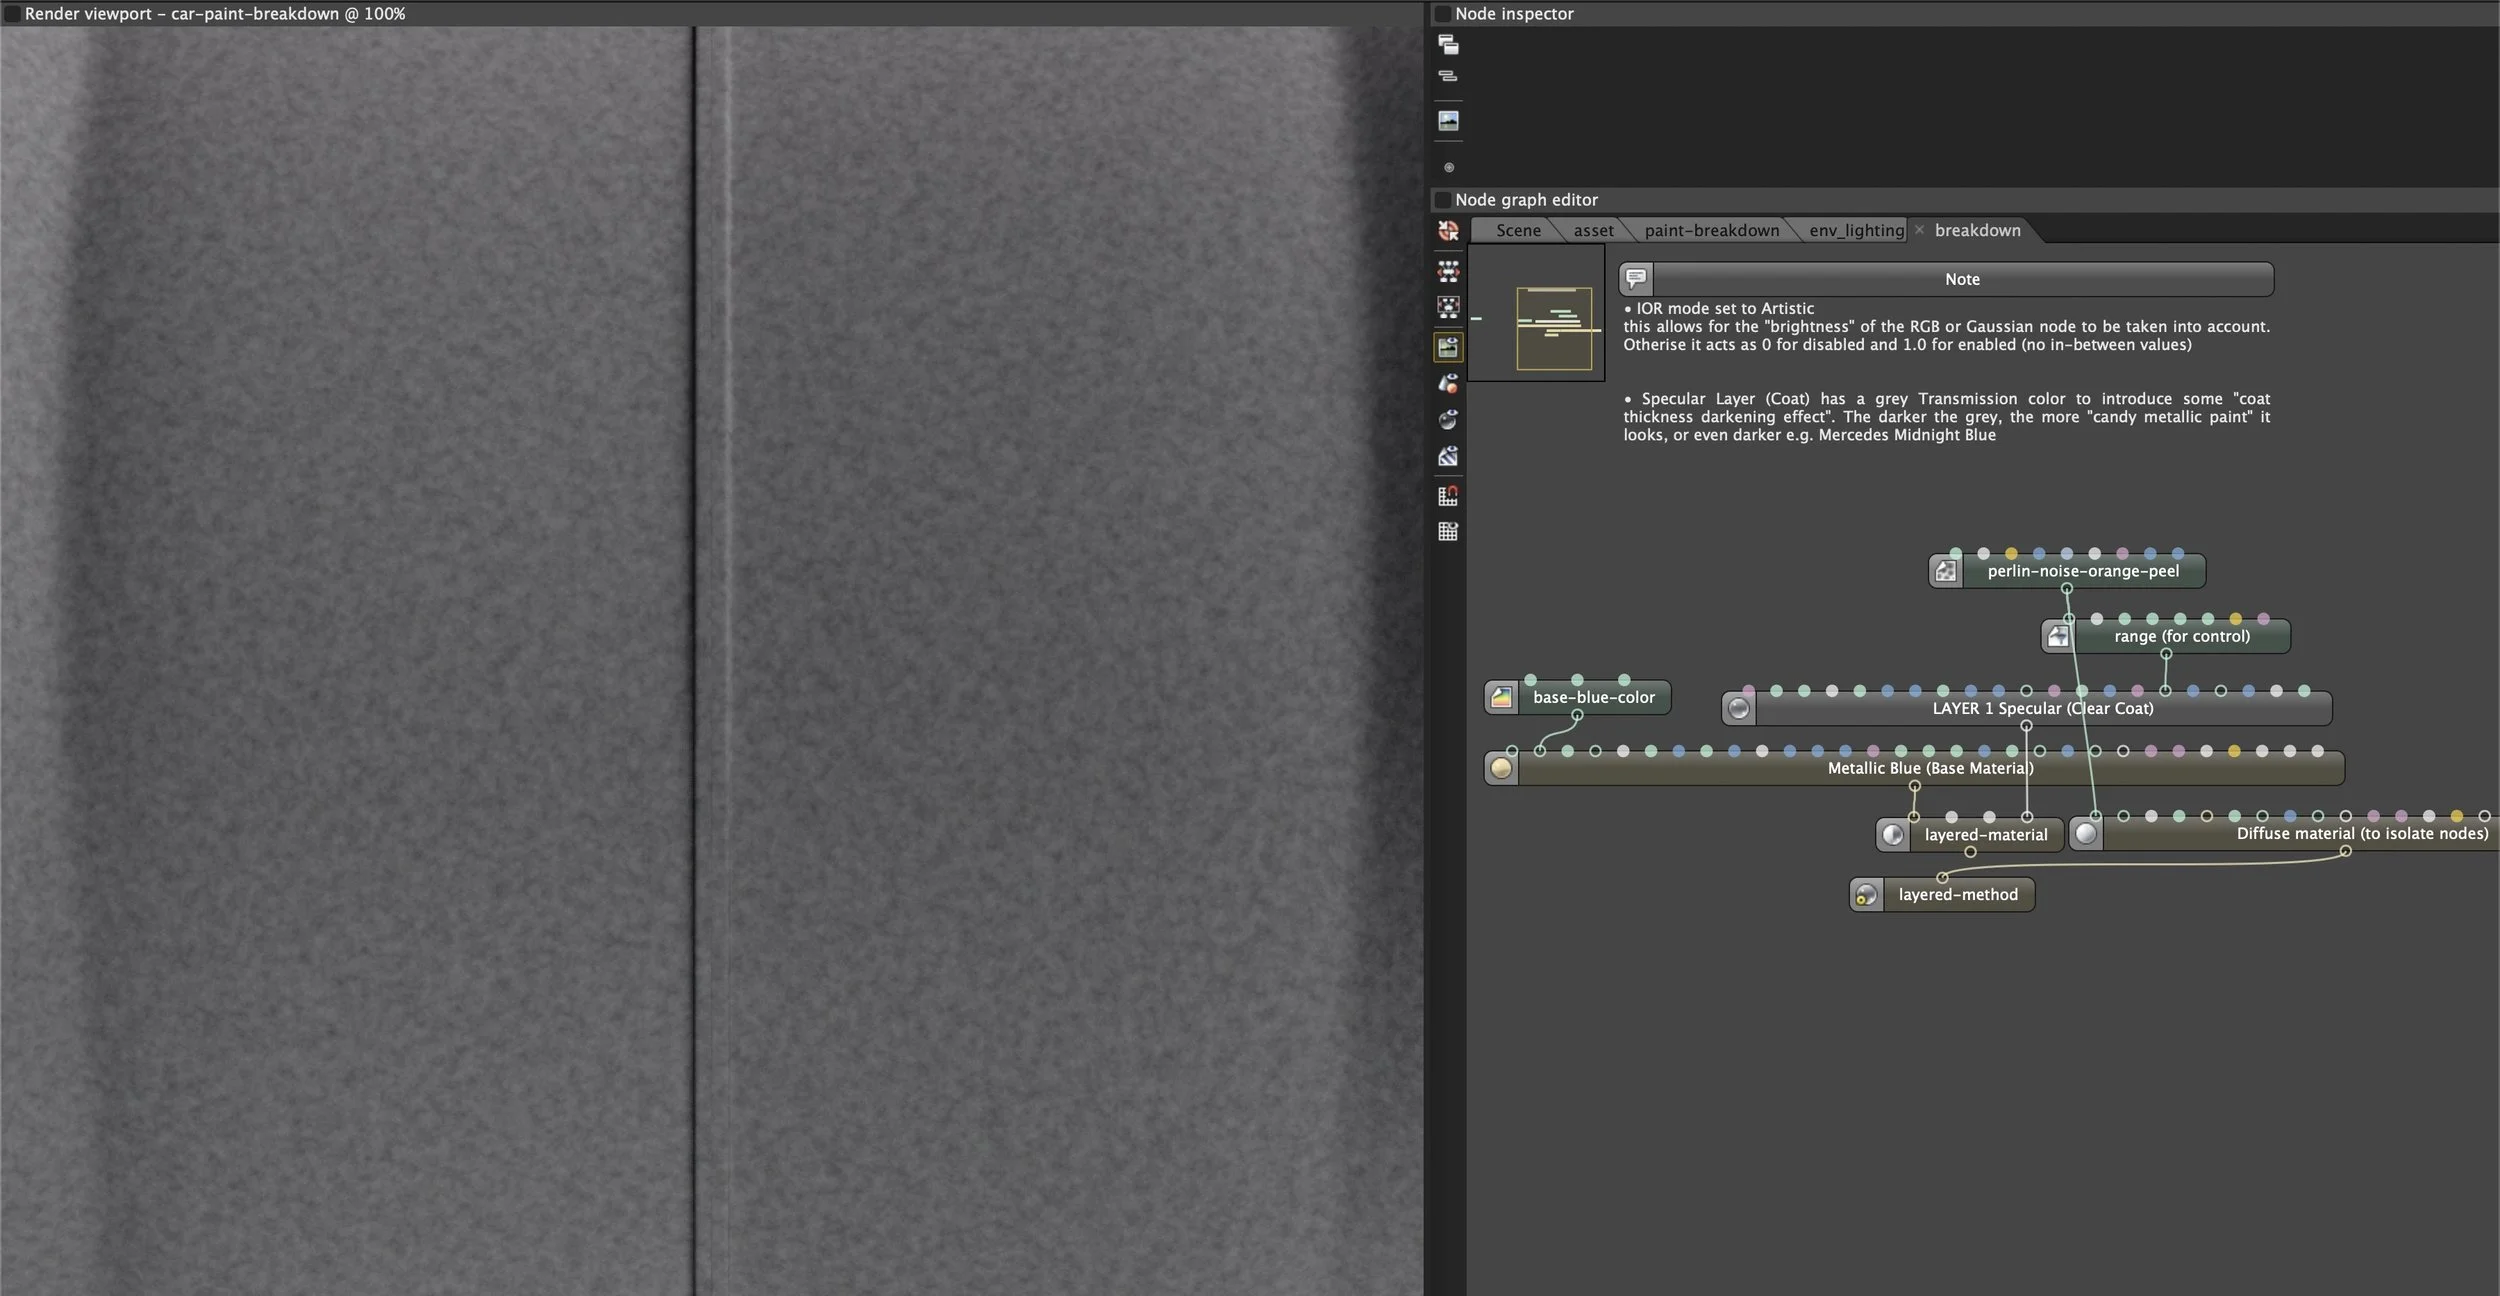The width and height of the screenshot is (2500, 1296).
Task: Expand all nodes in Node inspector
Action: 1448,44
